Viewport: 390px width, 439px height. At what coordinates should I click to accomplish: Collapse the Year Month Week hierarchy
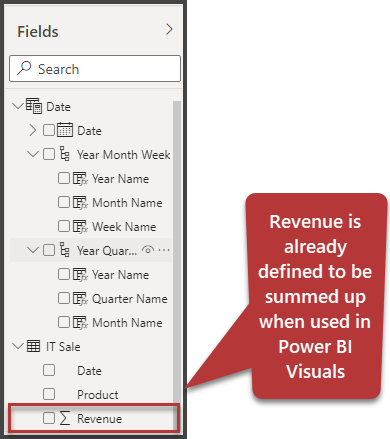tap(33, 154)
